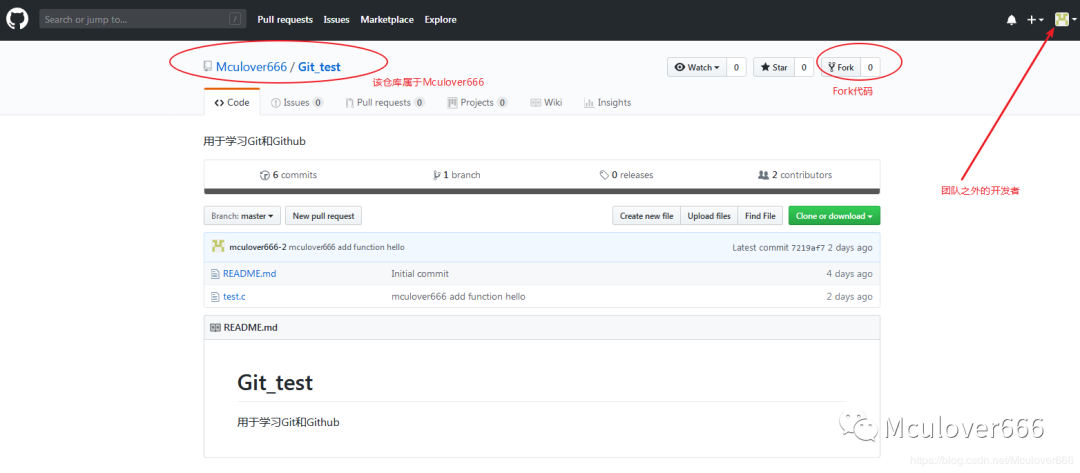Open the Mculover666 owner profile link

pyautogui.click(x=251, y=67)
